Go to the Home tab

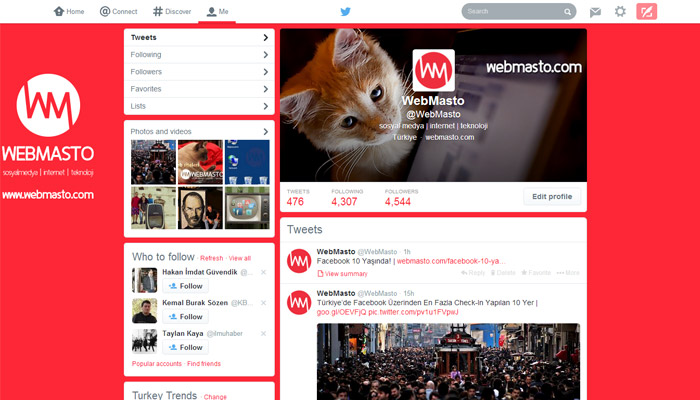click(x=69, y=12)
